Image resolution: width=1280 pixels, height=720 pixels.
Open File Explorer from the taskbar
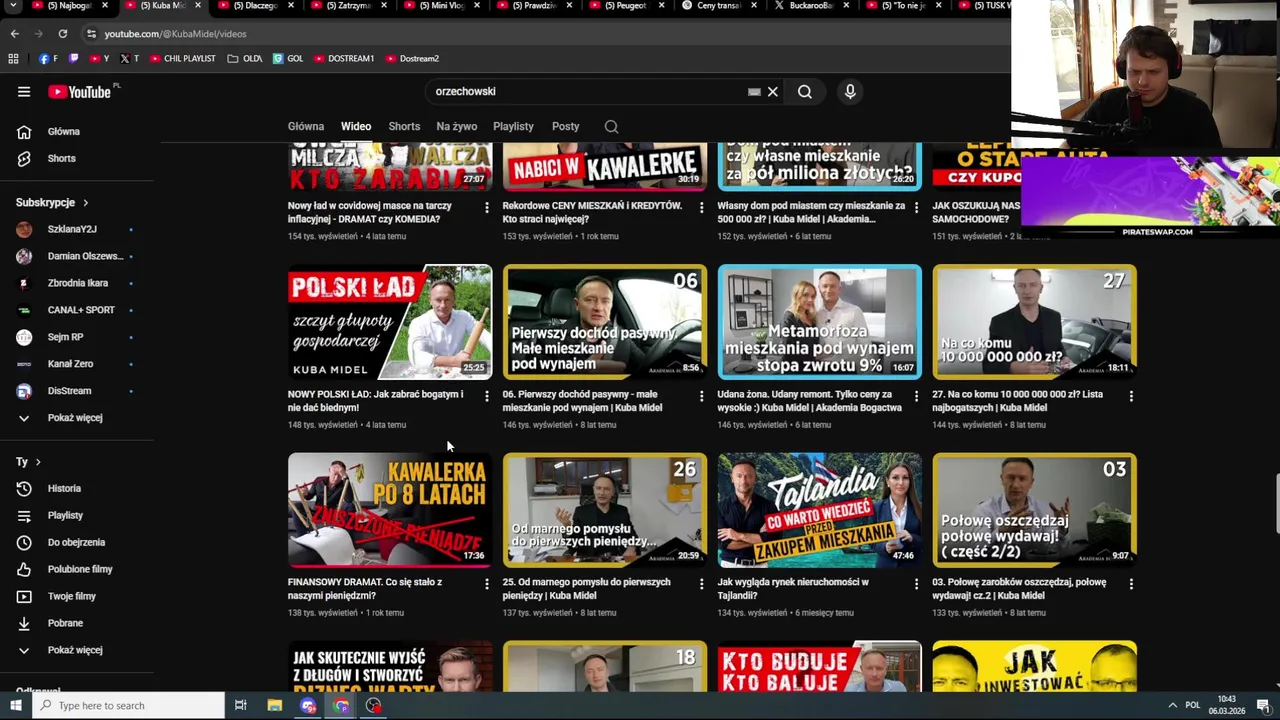(275, 706)
